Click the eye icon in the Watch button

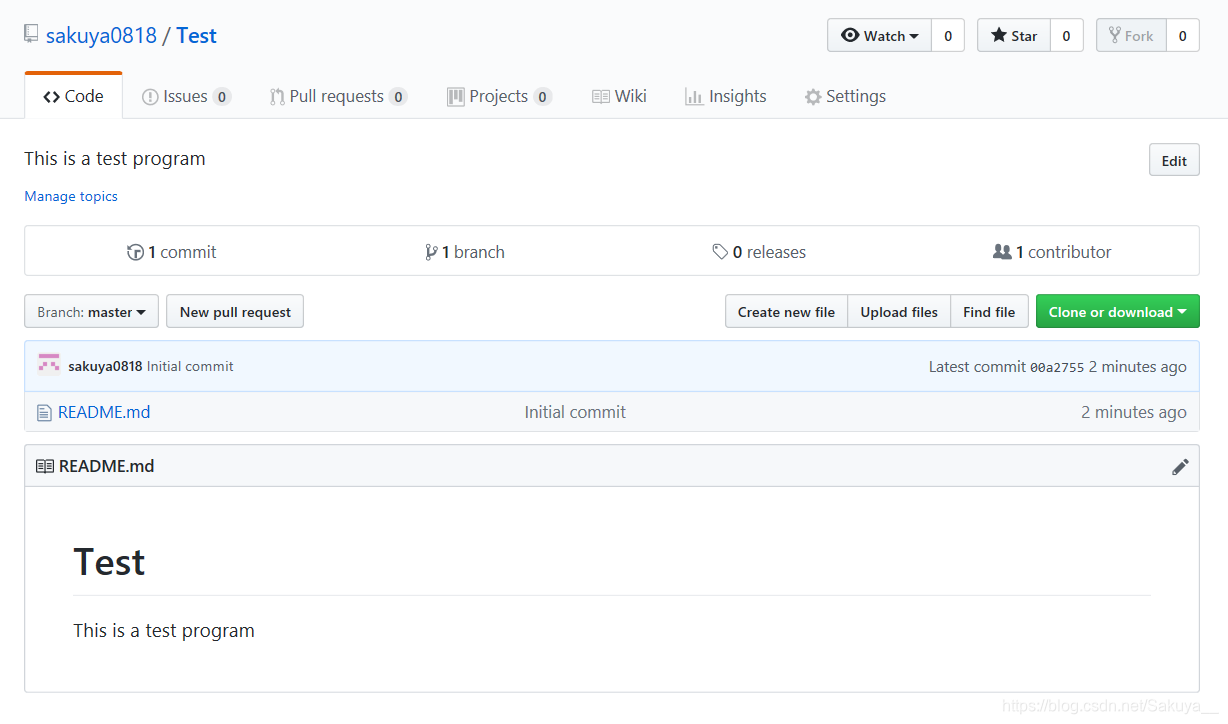click(x=850, y=35)
